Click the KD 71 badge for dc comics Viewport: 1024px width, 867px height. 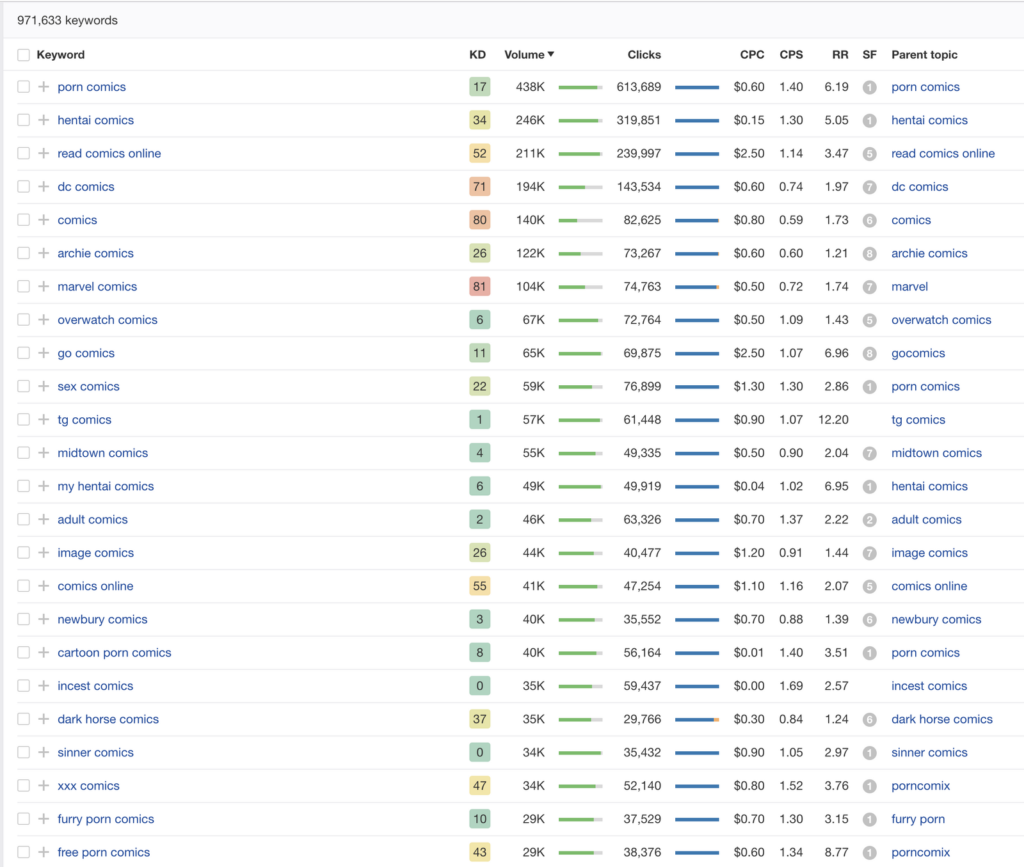click(x=479, y=187)
